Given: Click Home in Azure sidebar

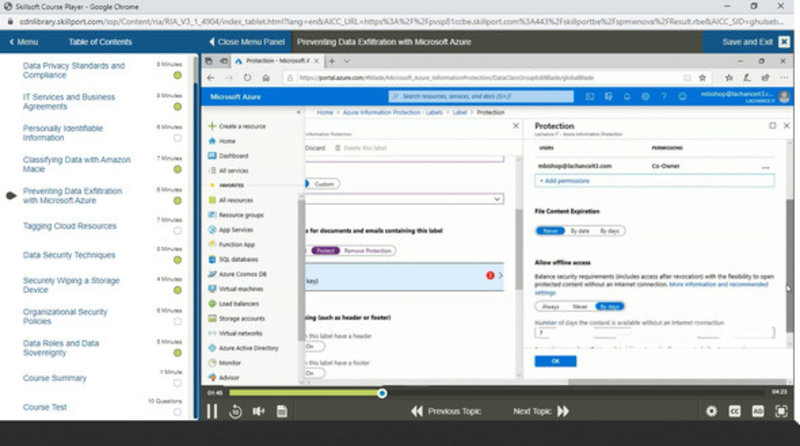Looking at the screenshot, I should tap(222, 141).
